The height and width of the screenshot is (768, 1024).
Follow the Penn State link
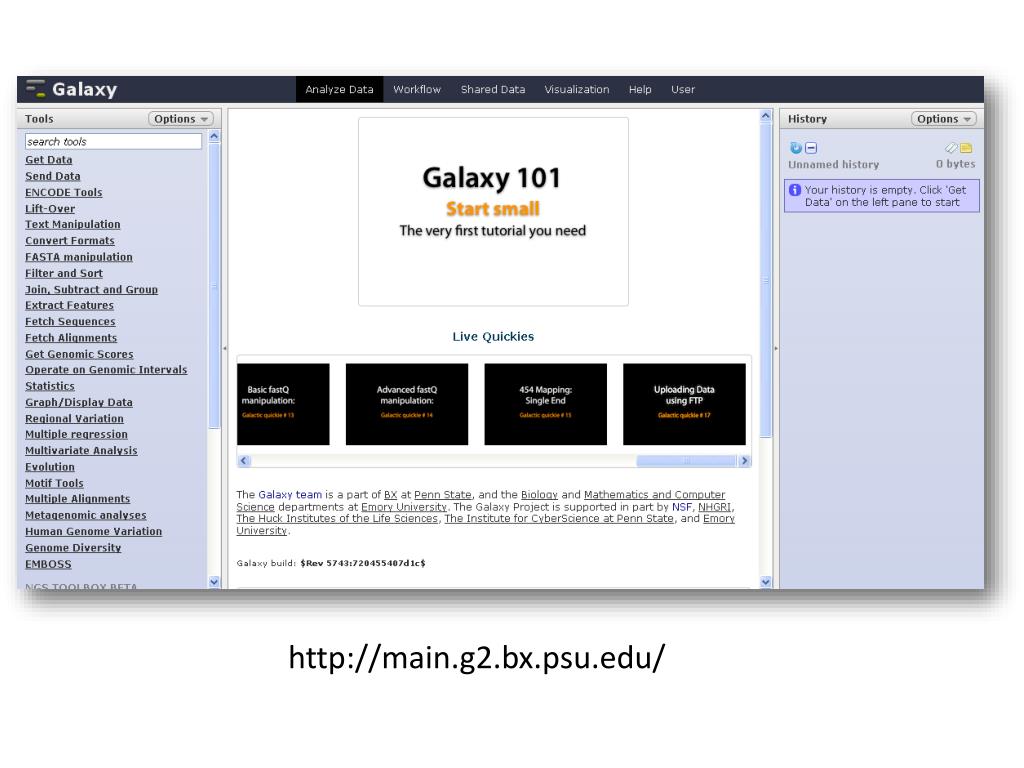(x=443, y=495)
